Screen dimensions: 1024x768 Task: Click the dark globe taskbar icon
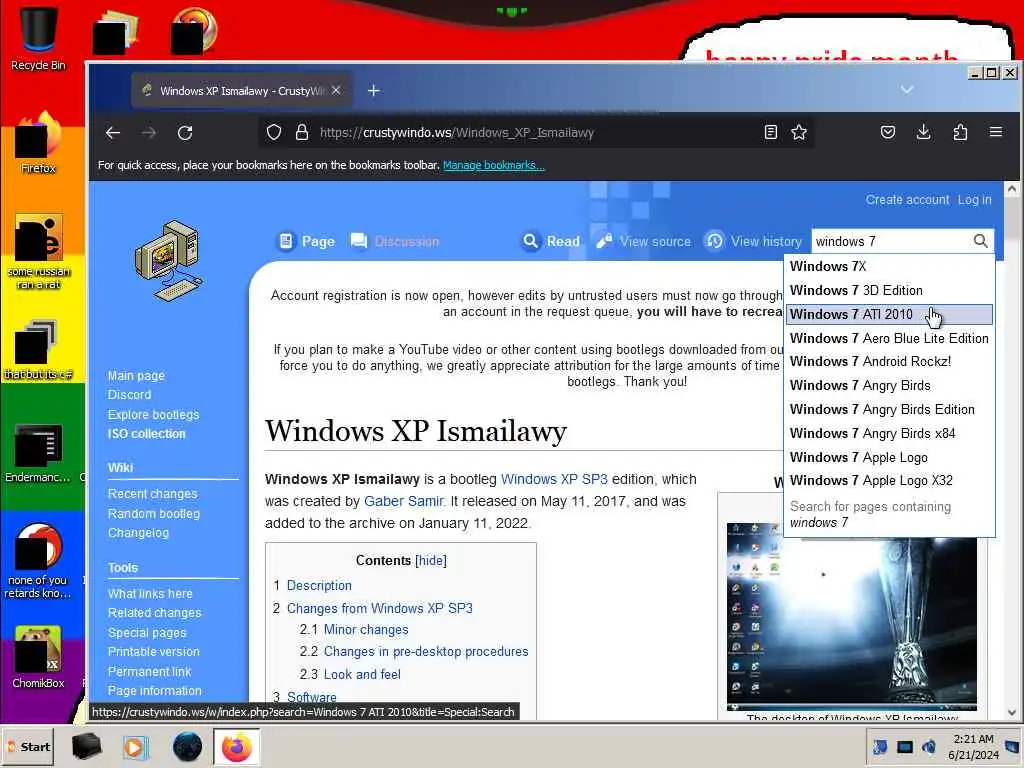coord(187,746)
